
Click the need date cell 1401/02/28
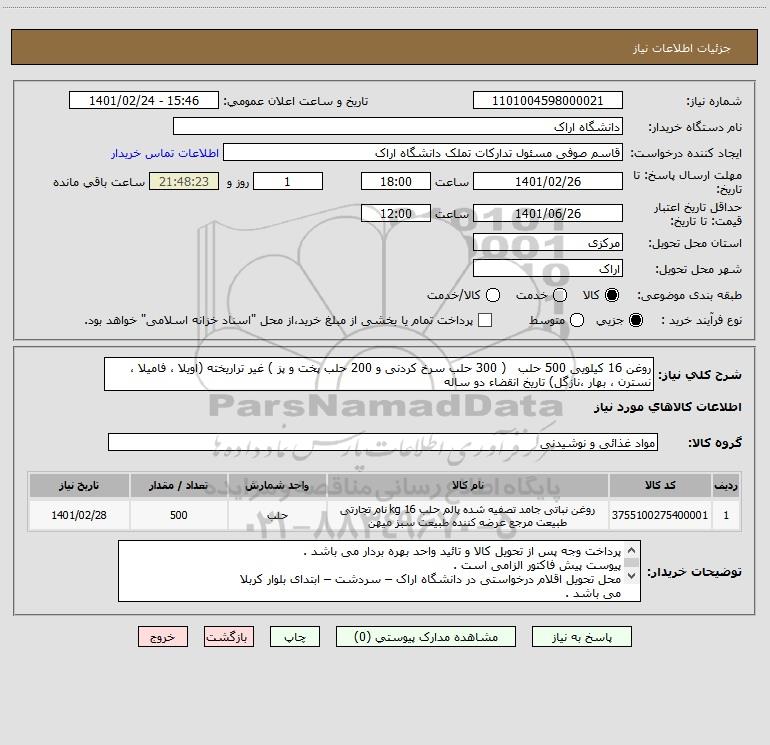point(79,515)
